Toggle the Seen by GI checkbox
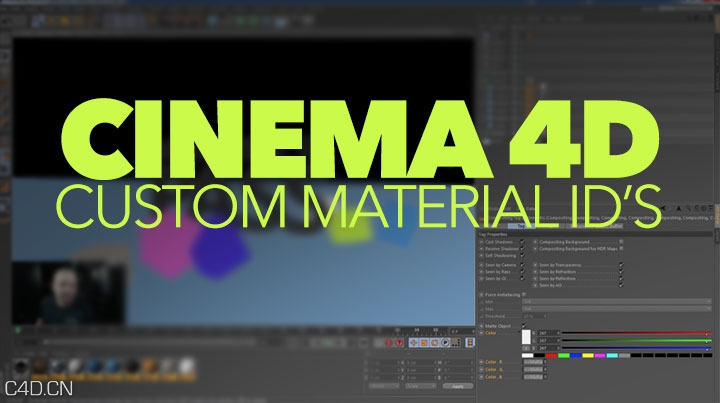720x403 pixels. [x=522, y=278]
